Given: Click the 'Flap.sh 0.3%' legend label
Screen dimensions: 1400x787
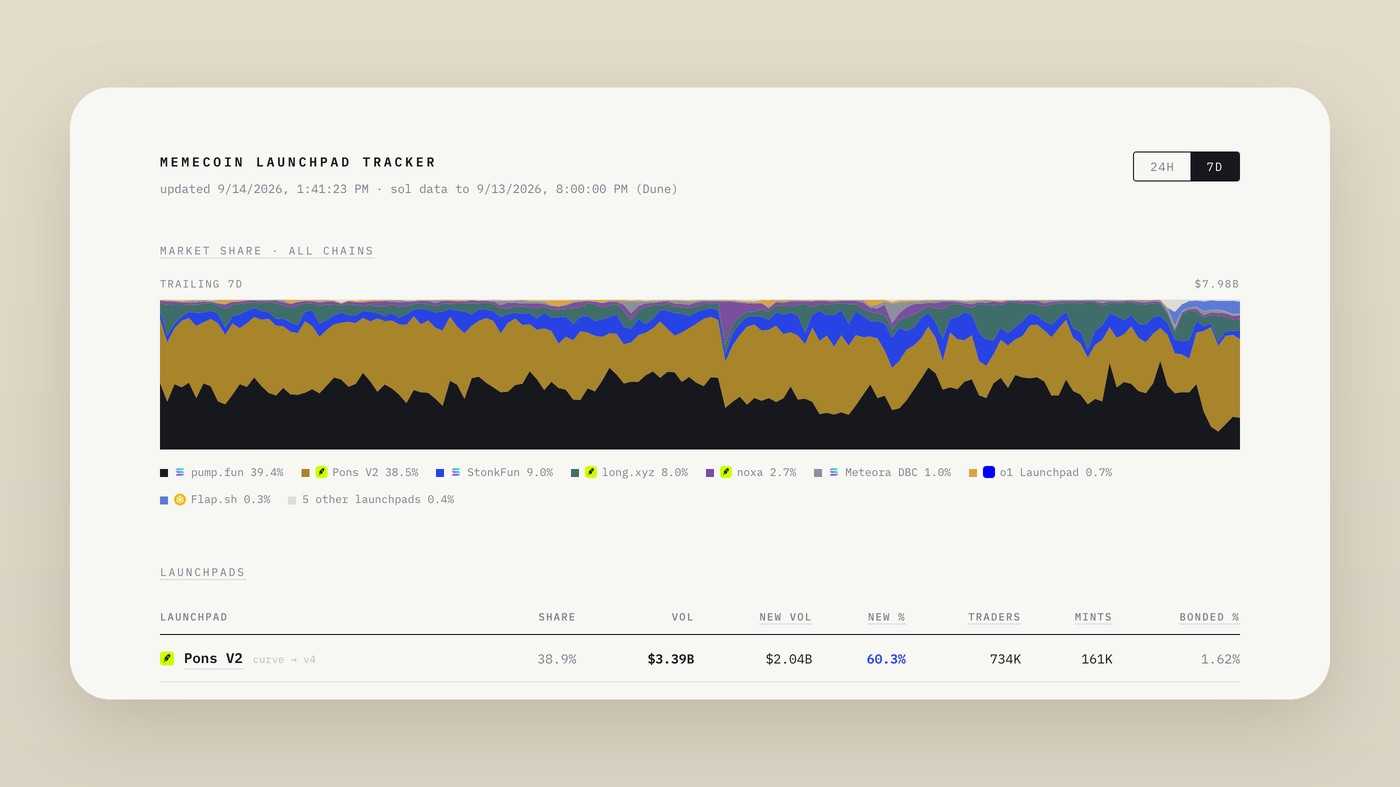Looking at the screenshot, I should coord(231,499).
